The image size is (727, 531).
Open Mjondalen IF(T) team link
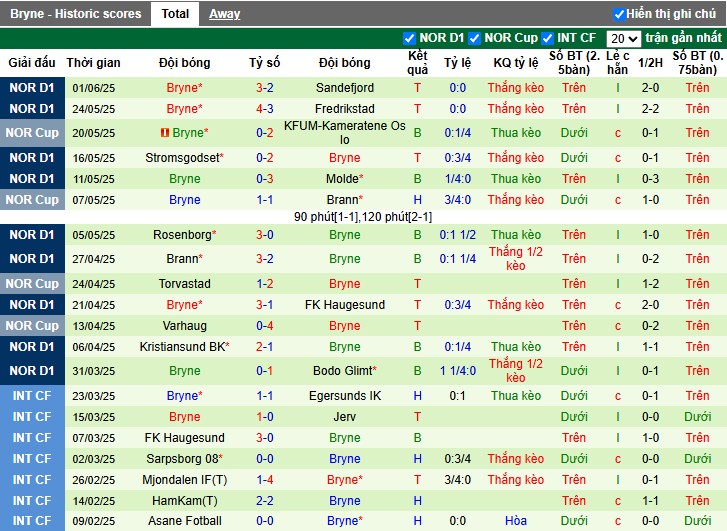click(x=185, y=480)
